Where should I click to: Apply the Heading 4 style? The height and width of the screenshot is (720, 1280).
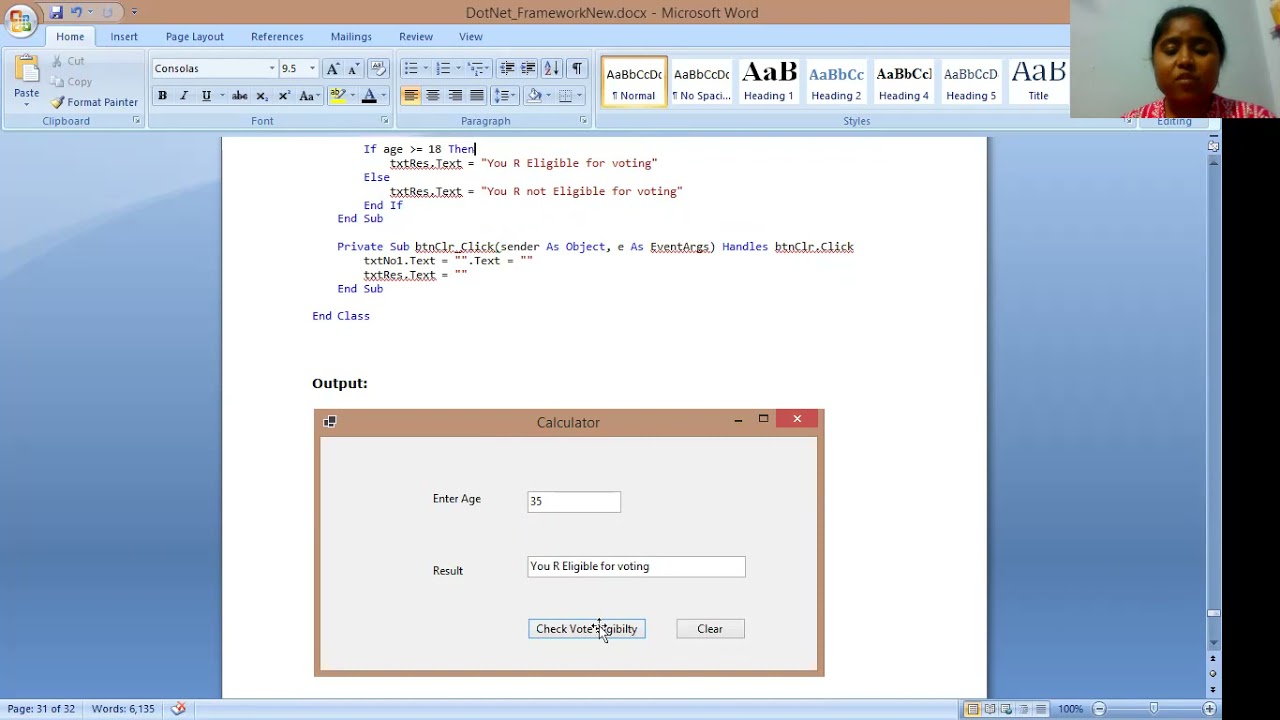[903, 81]
